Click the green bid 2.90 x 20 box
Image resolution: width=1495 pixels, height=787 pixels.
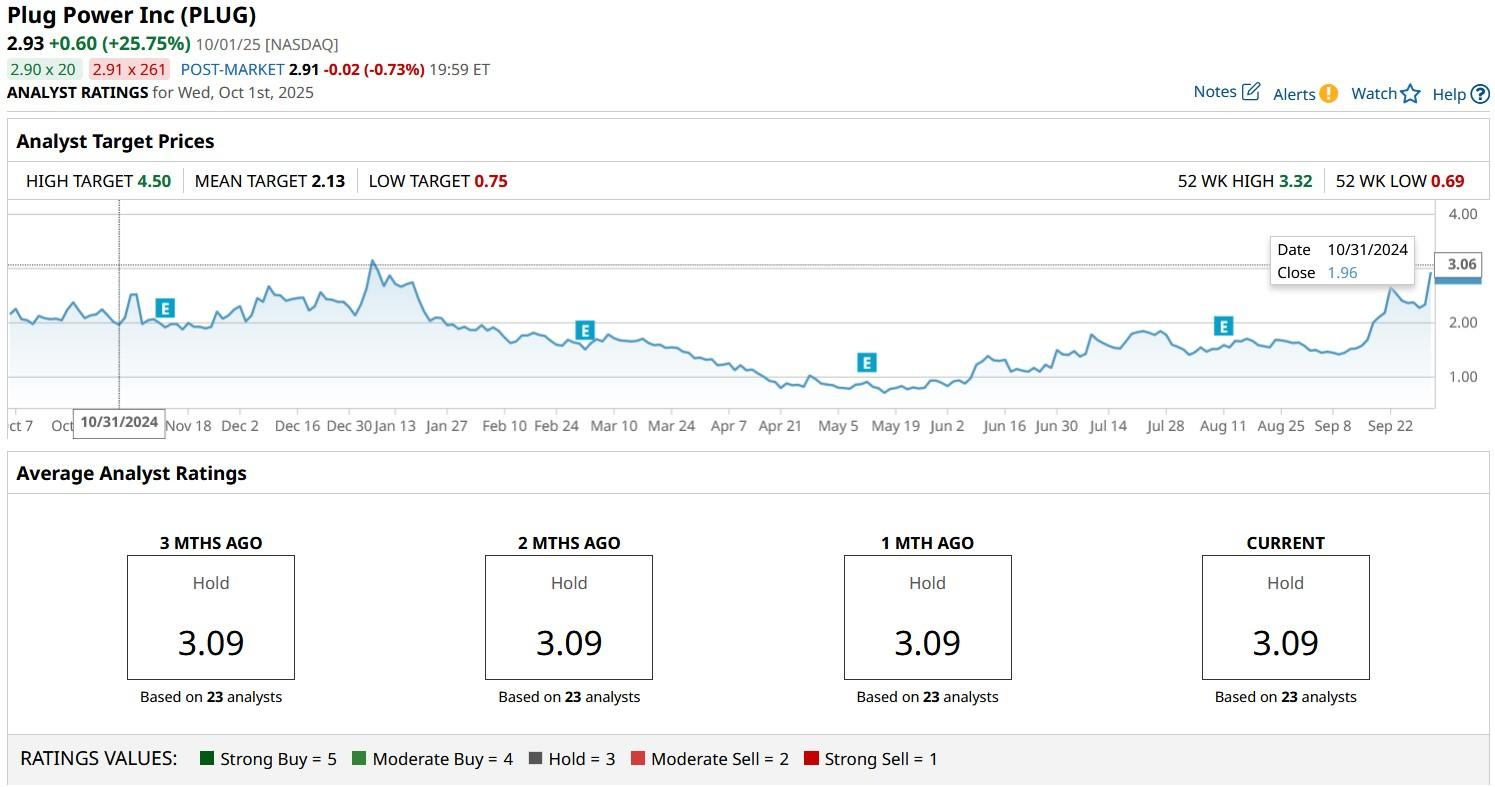42,69
